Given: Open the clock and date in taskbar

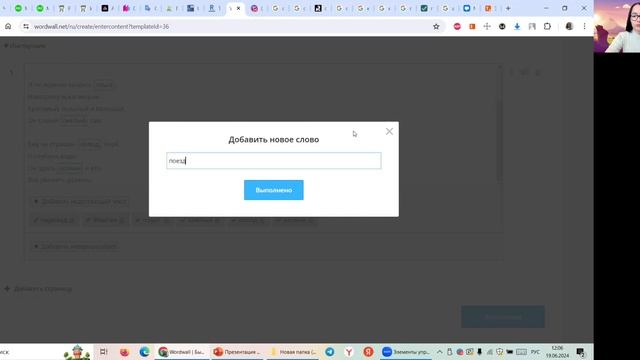Looking at the screenshot, I should click(x=557, y=352).
